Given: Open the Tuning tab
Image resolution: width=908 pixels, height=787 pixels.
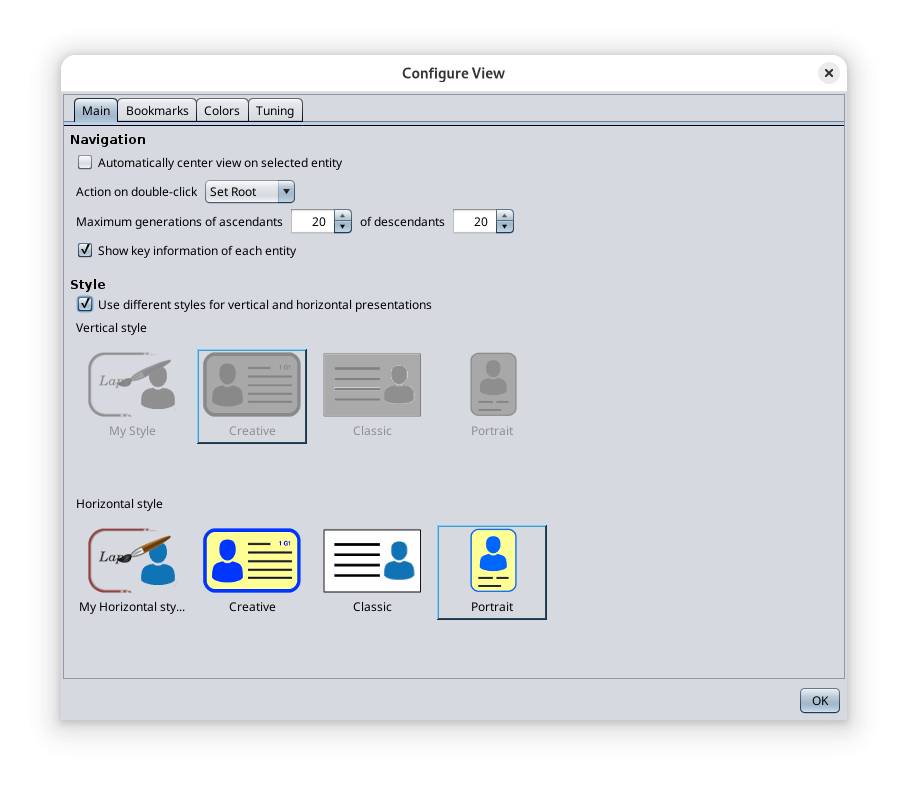Looking at the screenshot, I should (x=275, y=111).
